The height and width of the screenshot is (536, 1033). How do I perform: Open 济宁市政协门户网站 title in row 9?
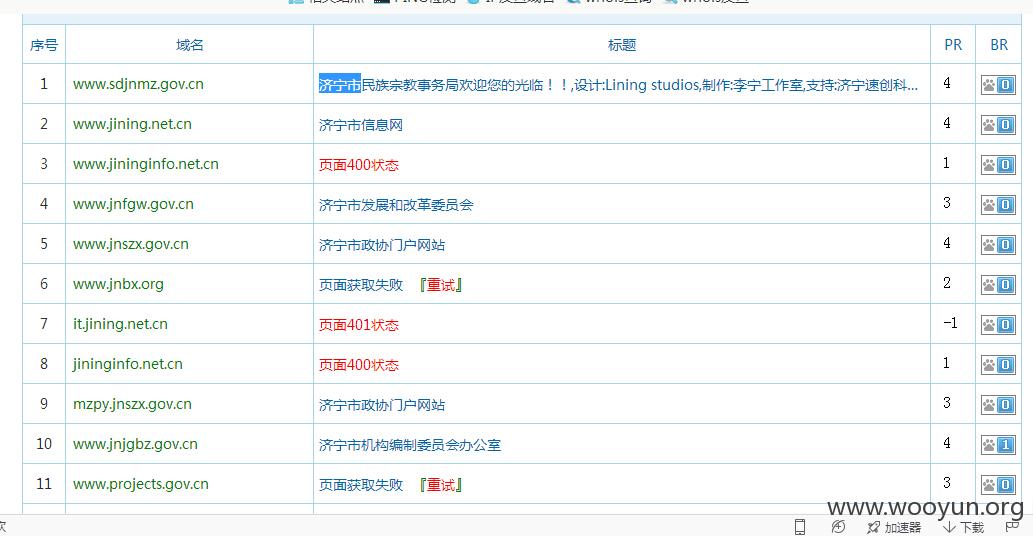click(x=382, y=405)
